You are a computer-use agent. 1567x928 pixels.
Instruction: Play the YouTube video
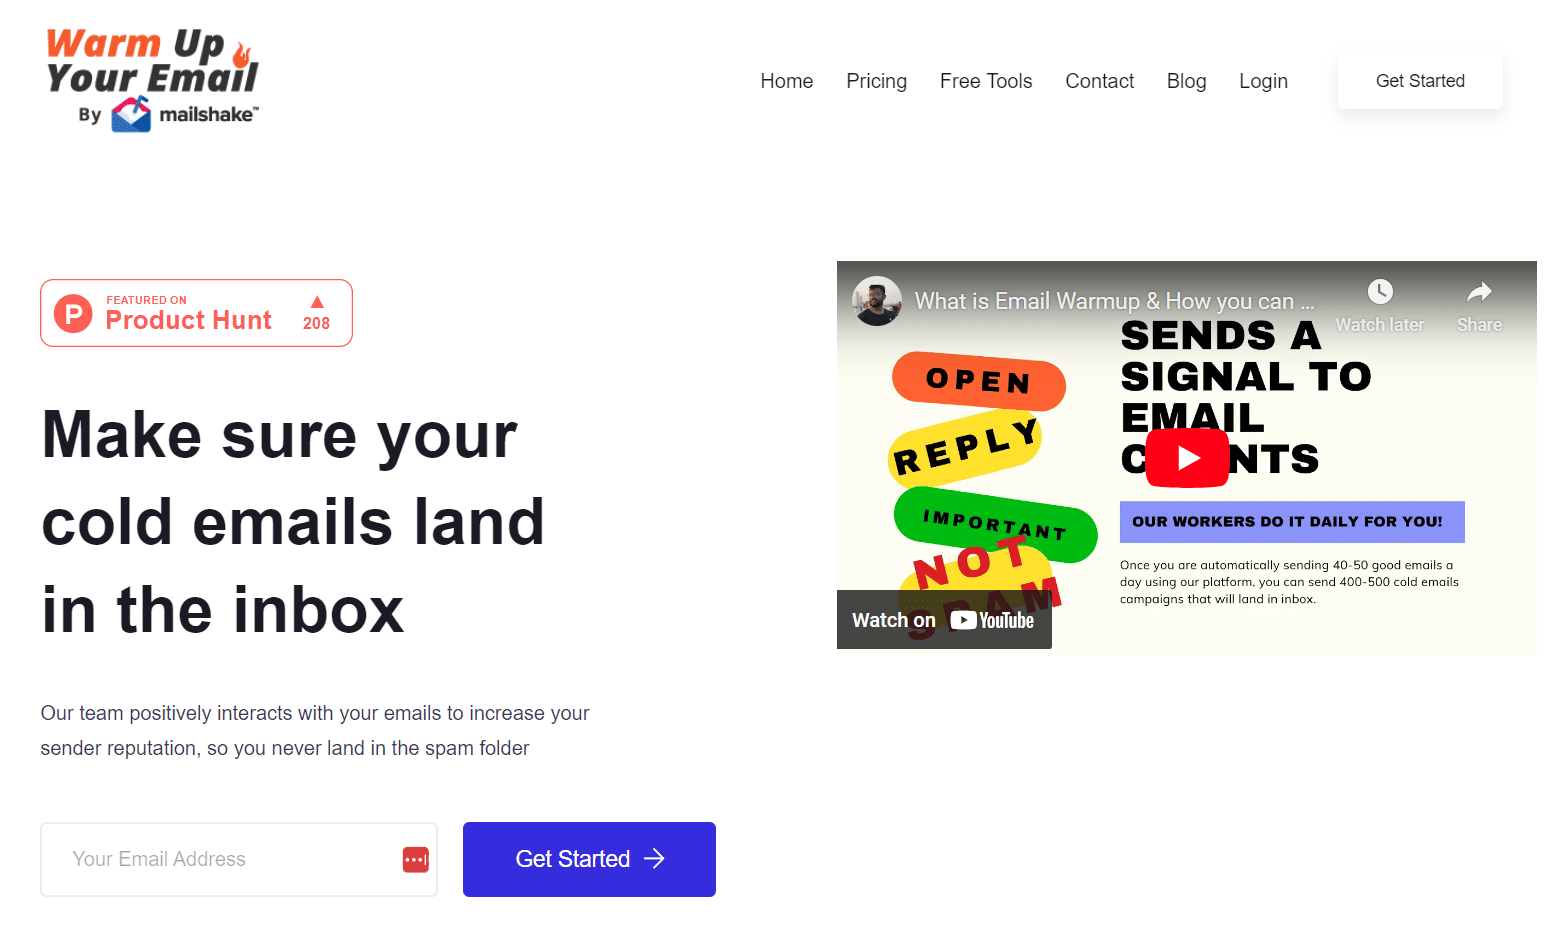point(1187,458)
